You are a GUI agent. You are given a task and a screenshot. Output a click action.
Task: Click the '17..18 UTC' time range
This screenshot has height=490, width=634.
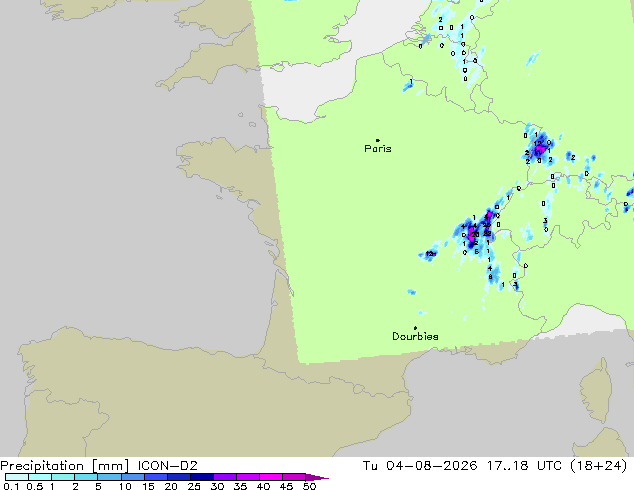tap(524, 466)
